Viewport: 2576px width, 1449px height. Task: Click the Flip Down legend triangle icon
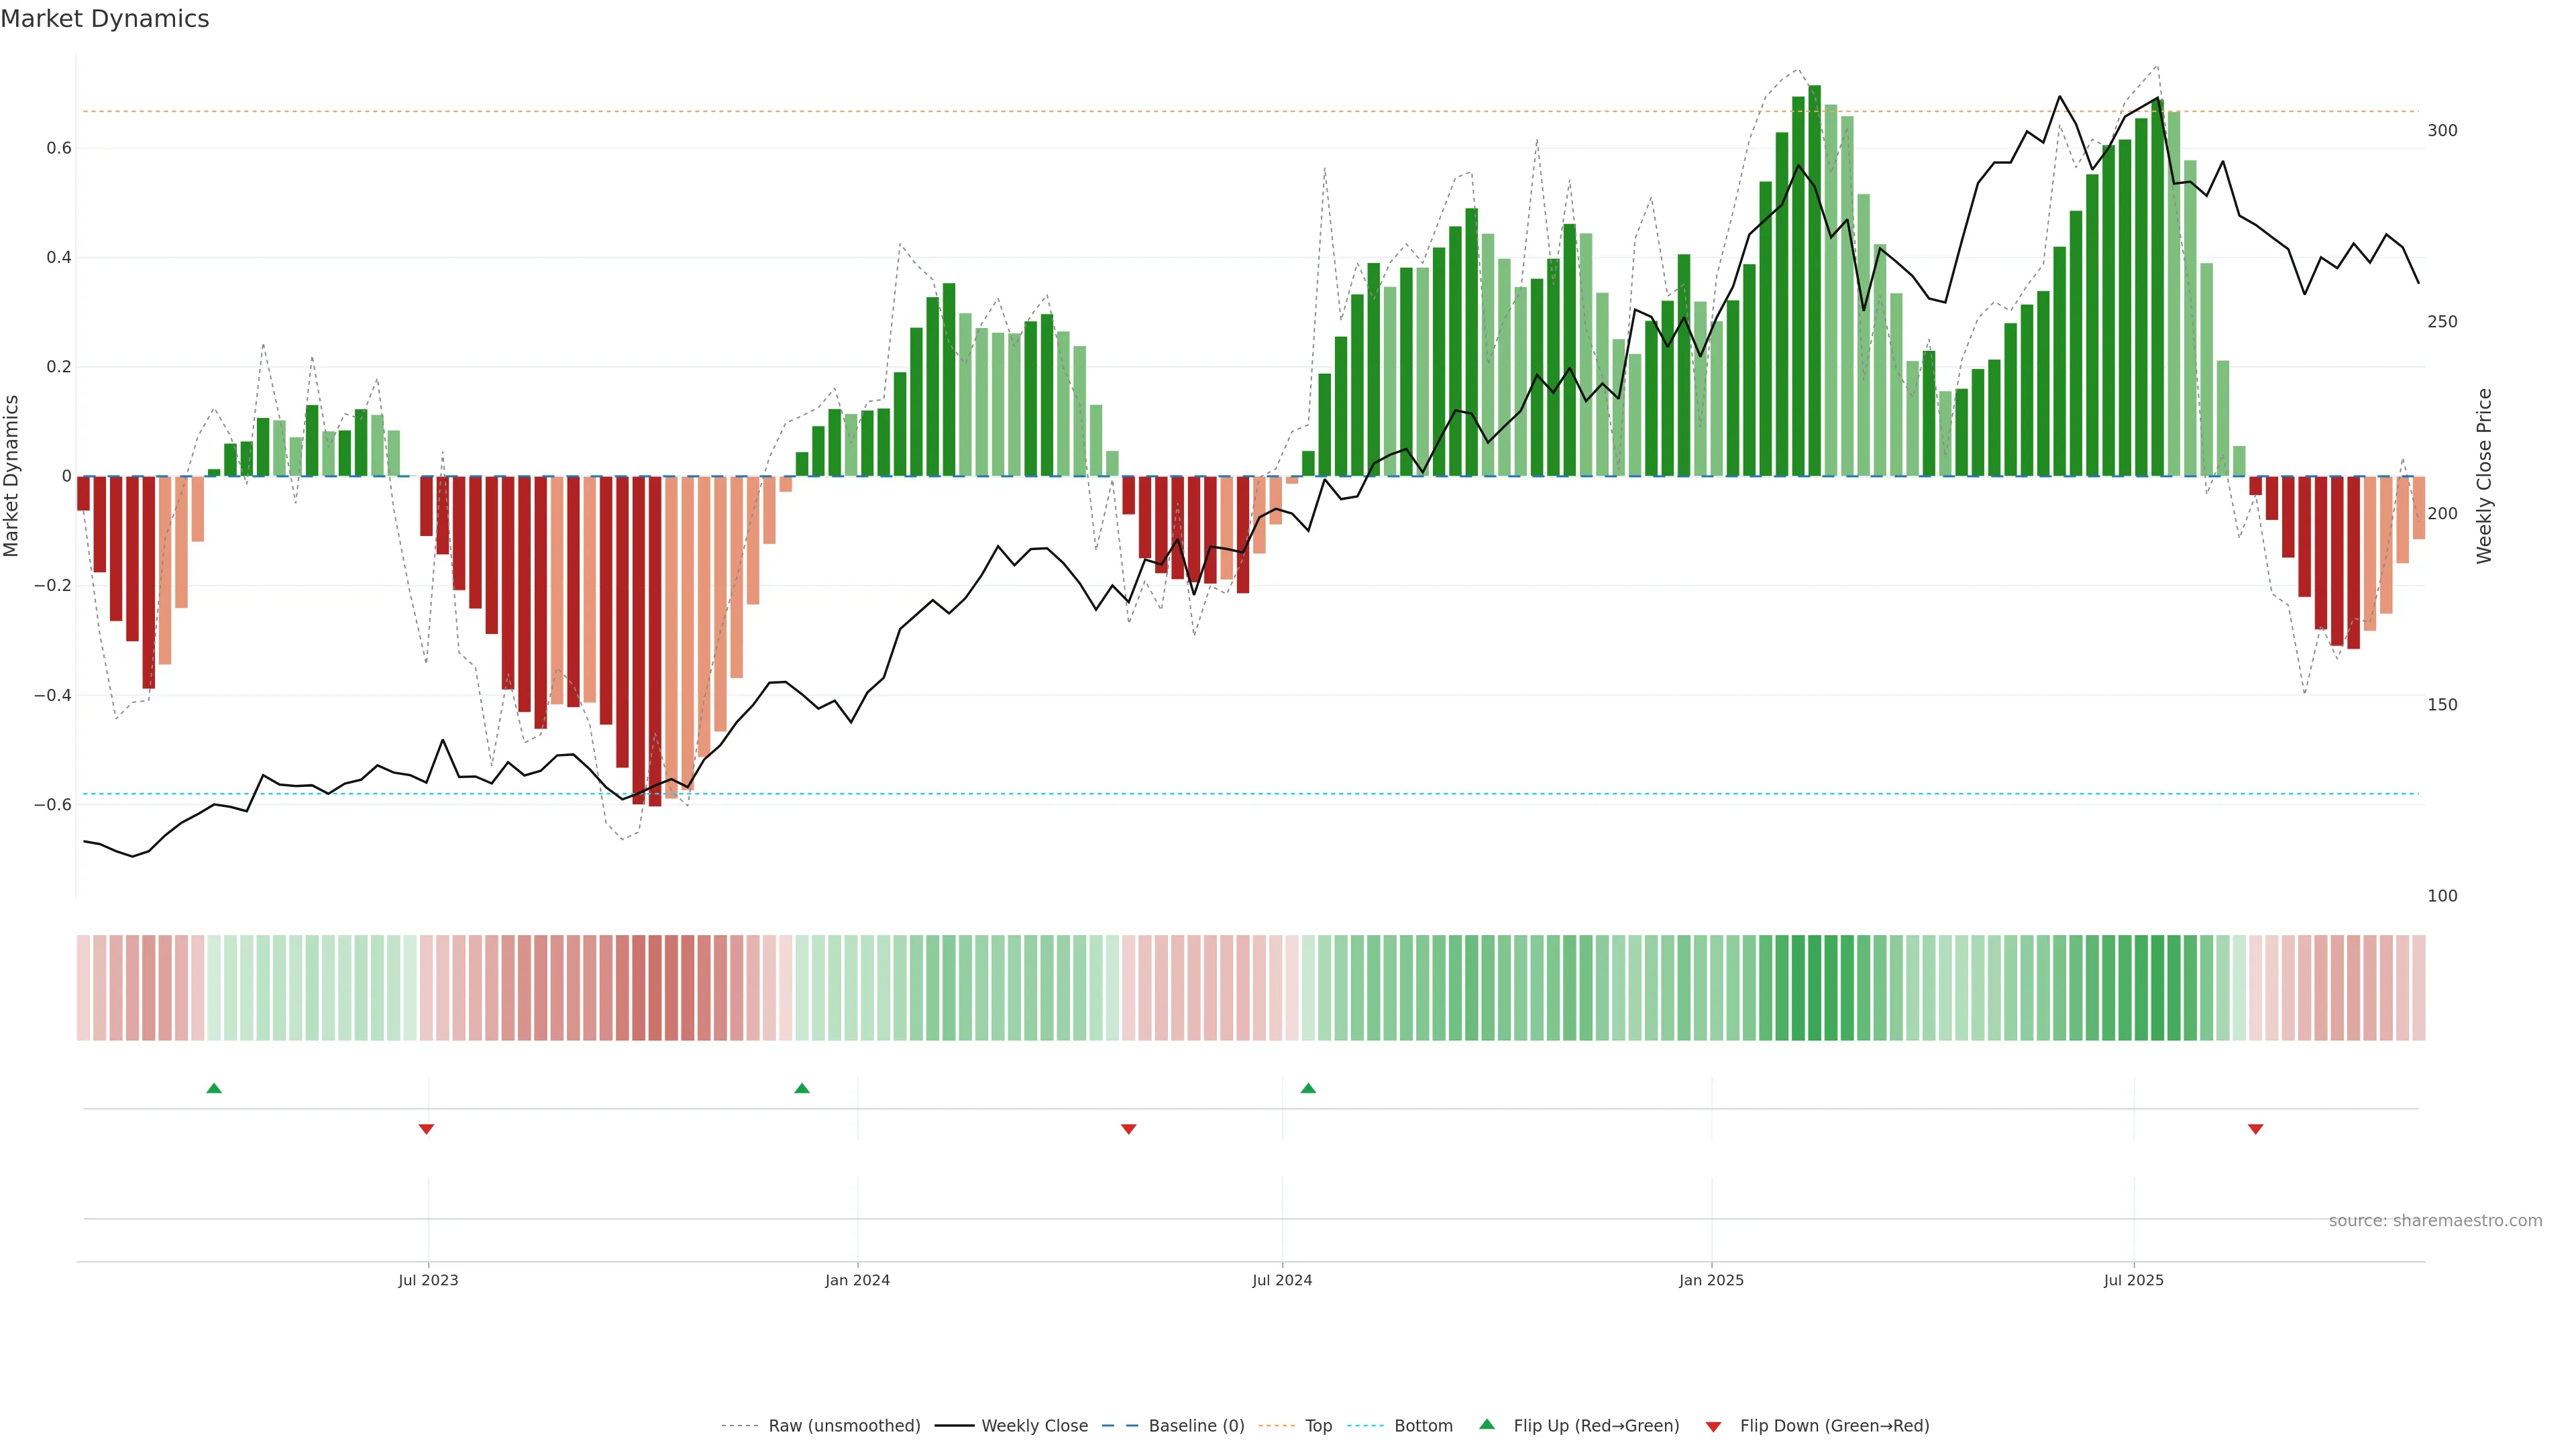coord(1713,1427)
